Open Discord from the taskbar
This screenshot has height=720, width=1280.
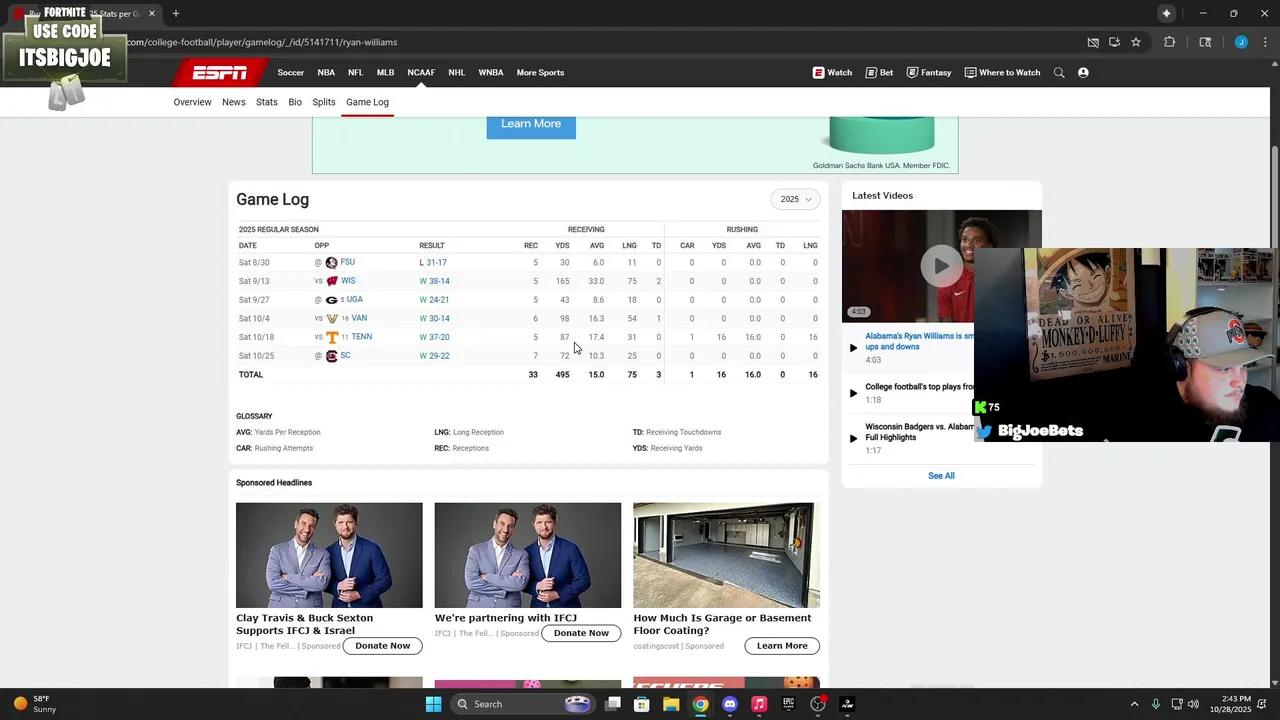(730, 704)
